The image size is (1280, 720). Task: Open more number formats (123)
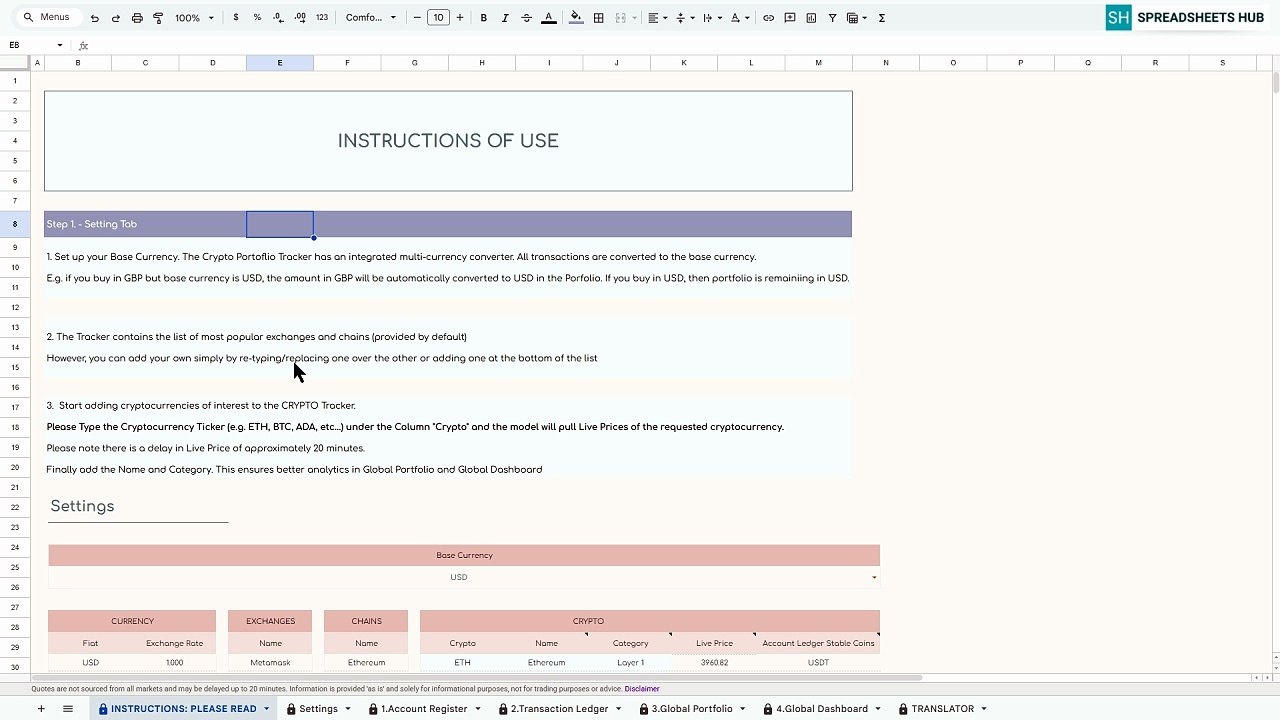coord(322,18)
